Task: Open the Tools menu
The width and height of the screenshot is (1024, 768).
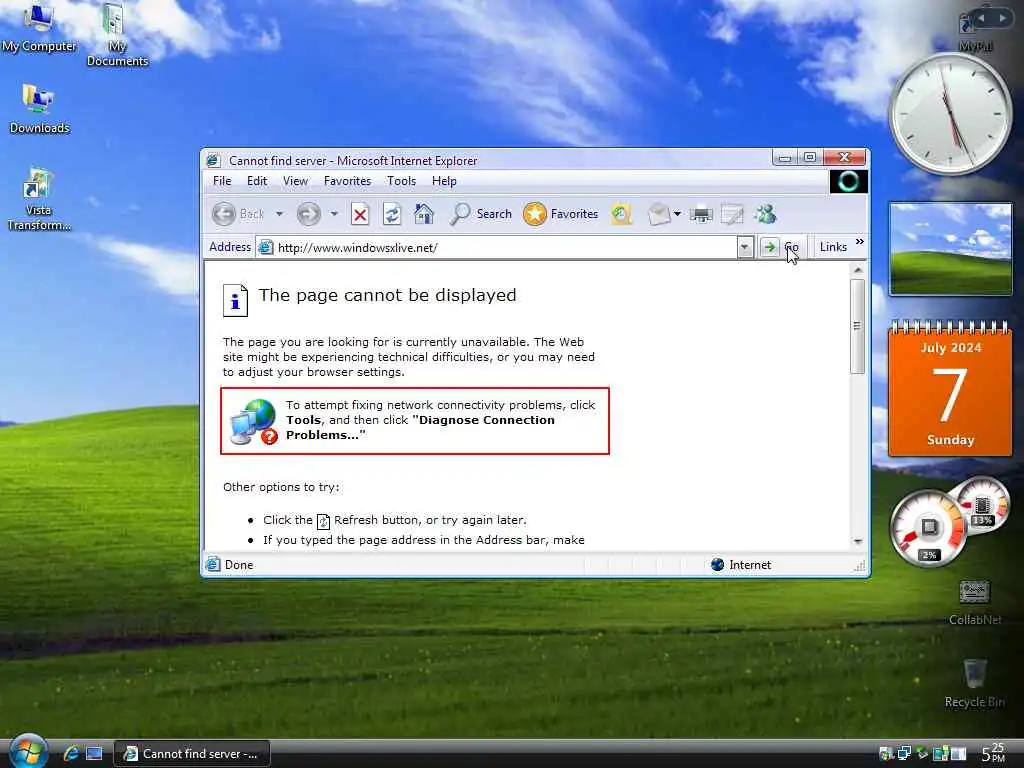Action: (x=401, y=181)
